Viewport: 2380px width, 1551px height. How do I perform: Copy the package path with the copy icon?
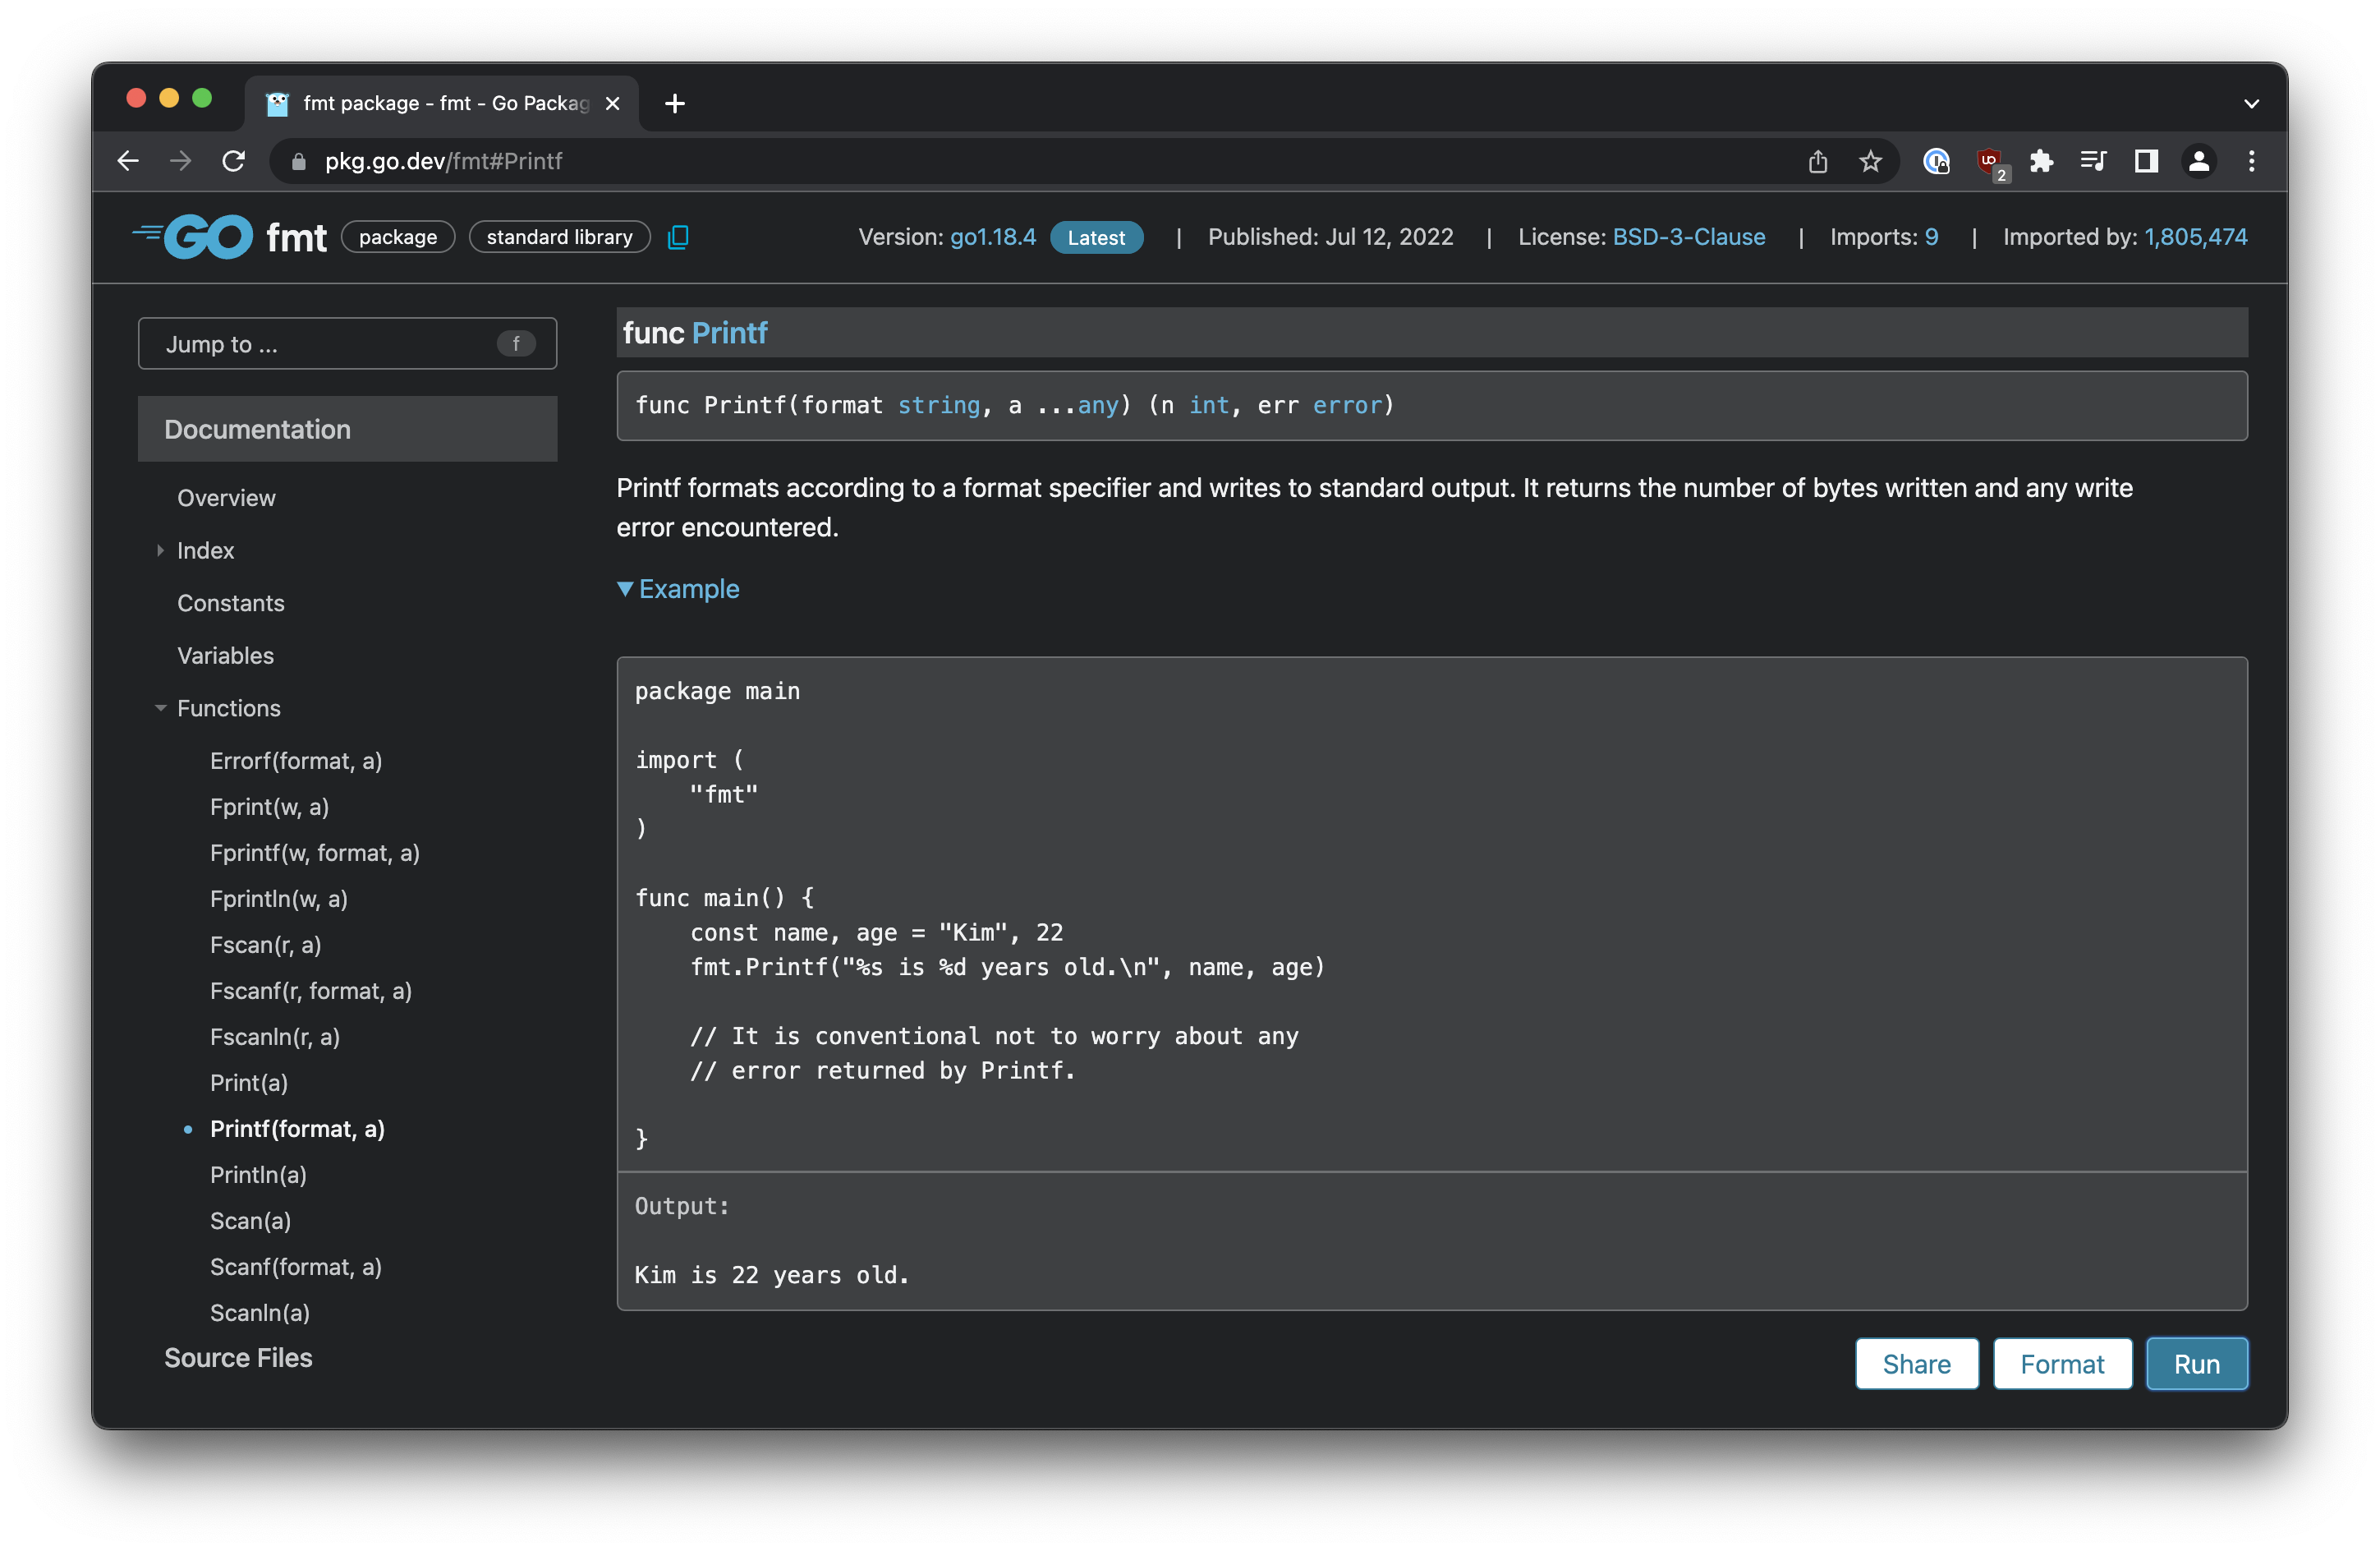(678, 237)
